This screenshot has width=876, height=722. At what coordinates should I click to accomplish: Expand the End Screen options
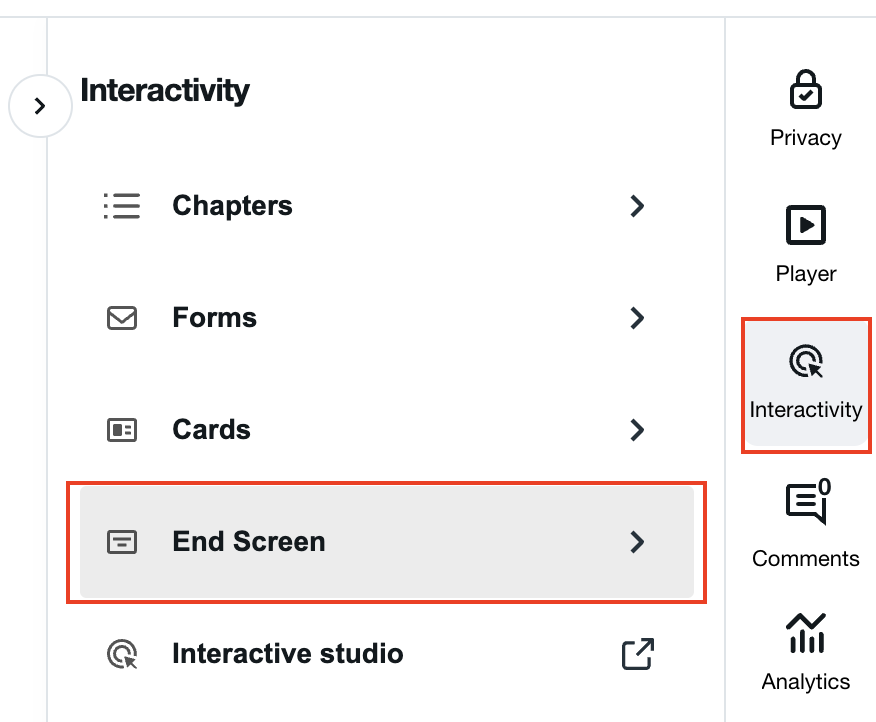[637, 542]
